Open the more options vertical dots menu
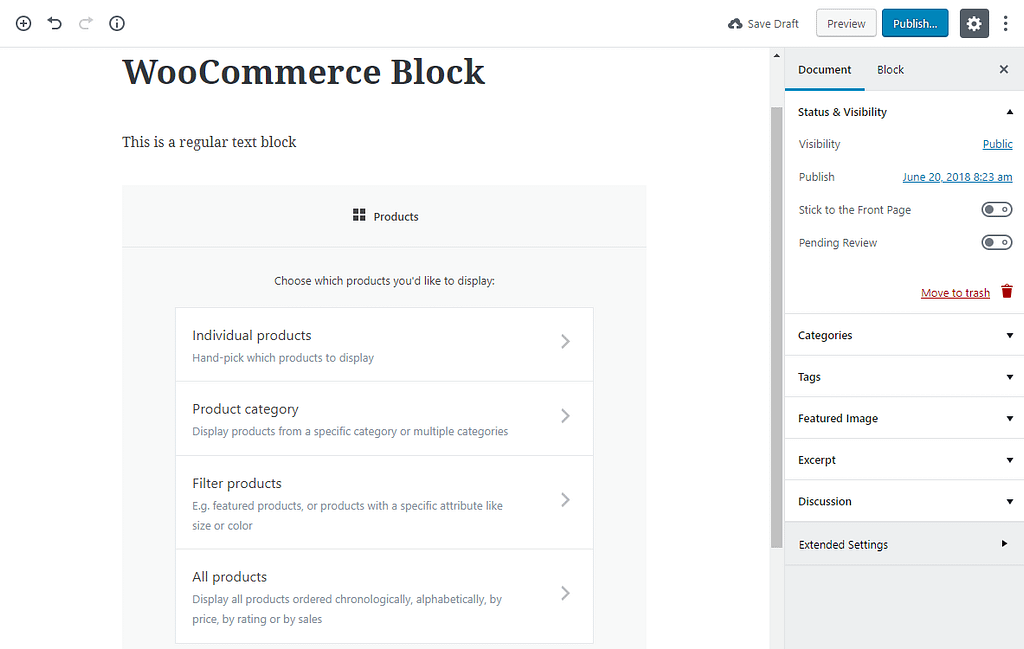The image size is (1024, 649). click(x=1005, y=24)
